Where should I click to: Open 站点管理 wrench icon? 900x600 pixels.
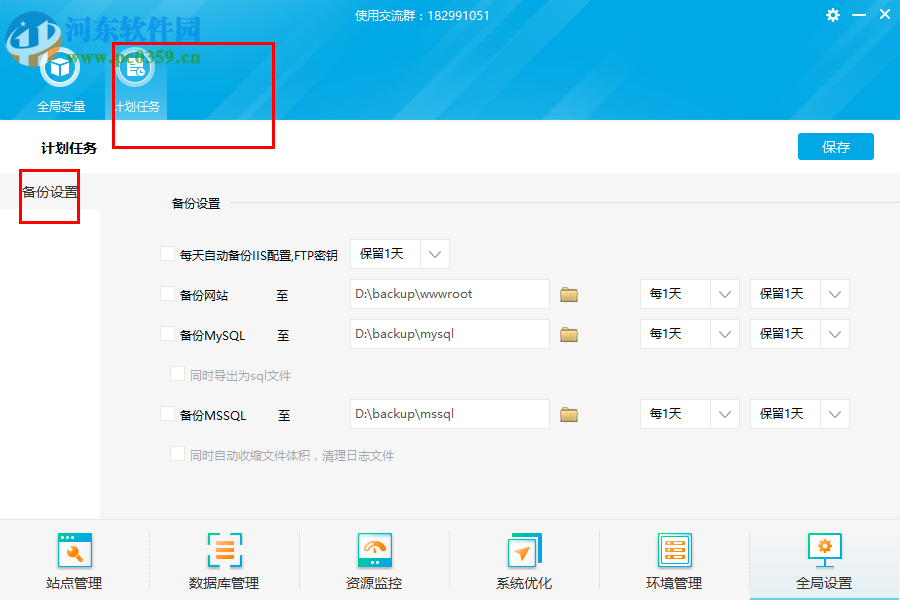click(x=75, y=550)
